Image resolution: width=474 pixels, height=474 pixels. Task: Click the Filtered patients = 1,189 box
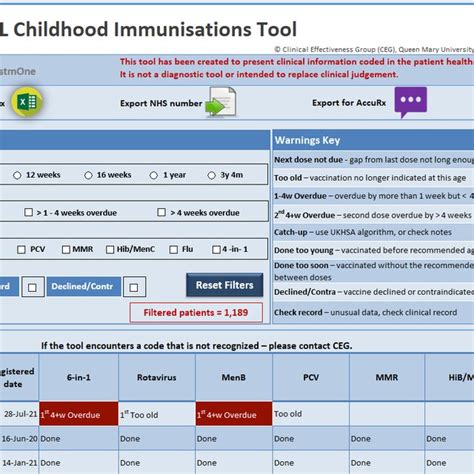[x=196, y=313]
